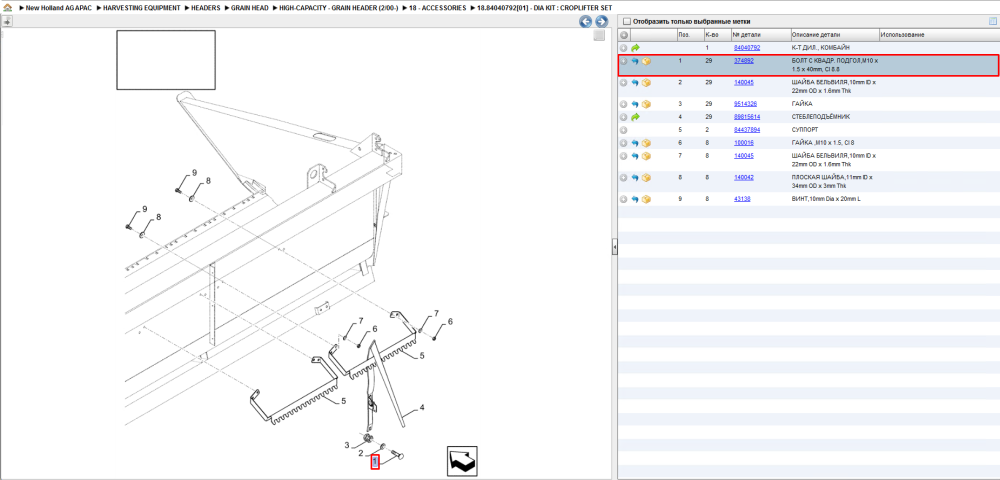Image resolution: width=1000 pixels, height=480 pixels.
Task: Sort by the 'Поз.' column header
Action: (689, 35)
